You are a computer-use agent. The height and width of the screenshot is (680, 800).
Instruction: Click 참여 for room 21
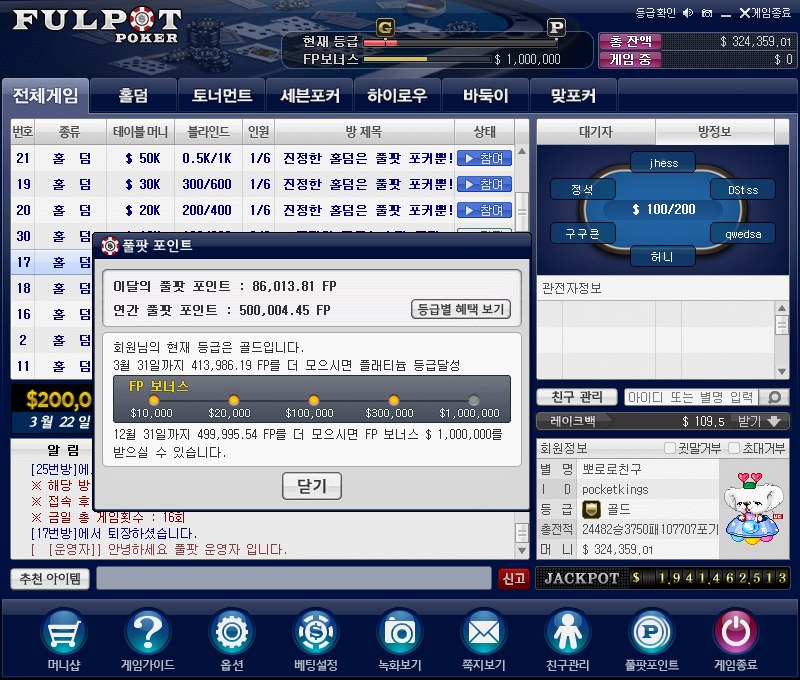pos(485,158)
